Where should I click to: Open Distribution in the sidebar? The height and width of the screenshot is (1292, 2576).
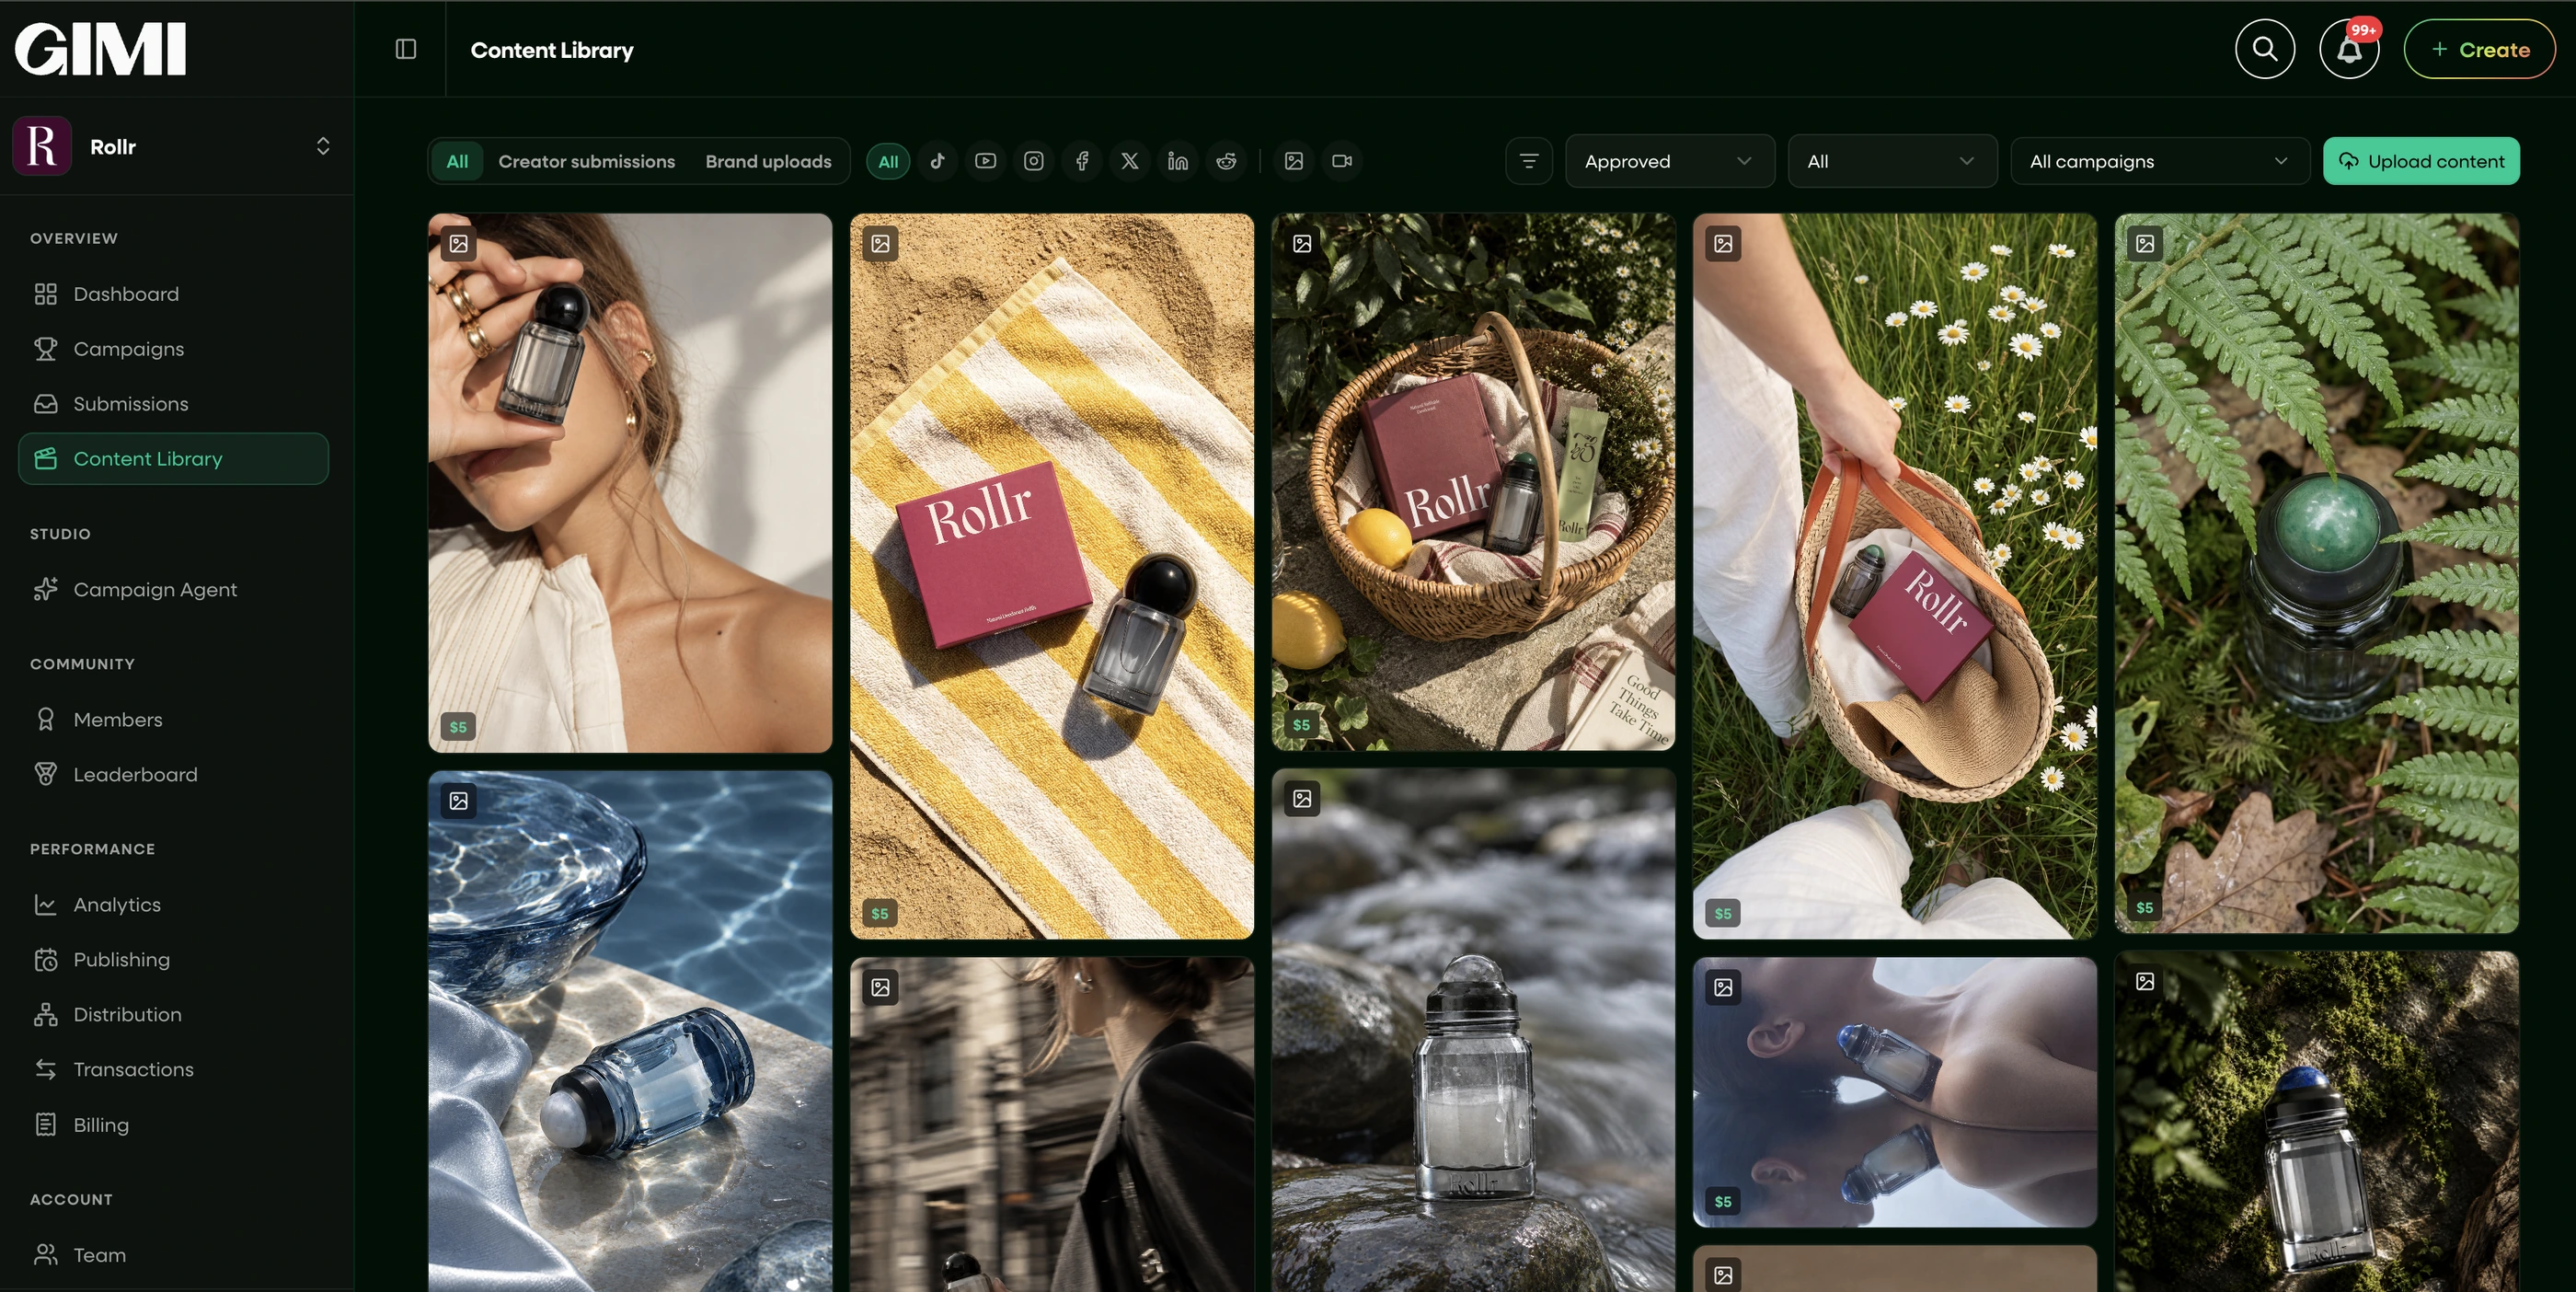[x=173, y=1015]
